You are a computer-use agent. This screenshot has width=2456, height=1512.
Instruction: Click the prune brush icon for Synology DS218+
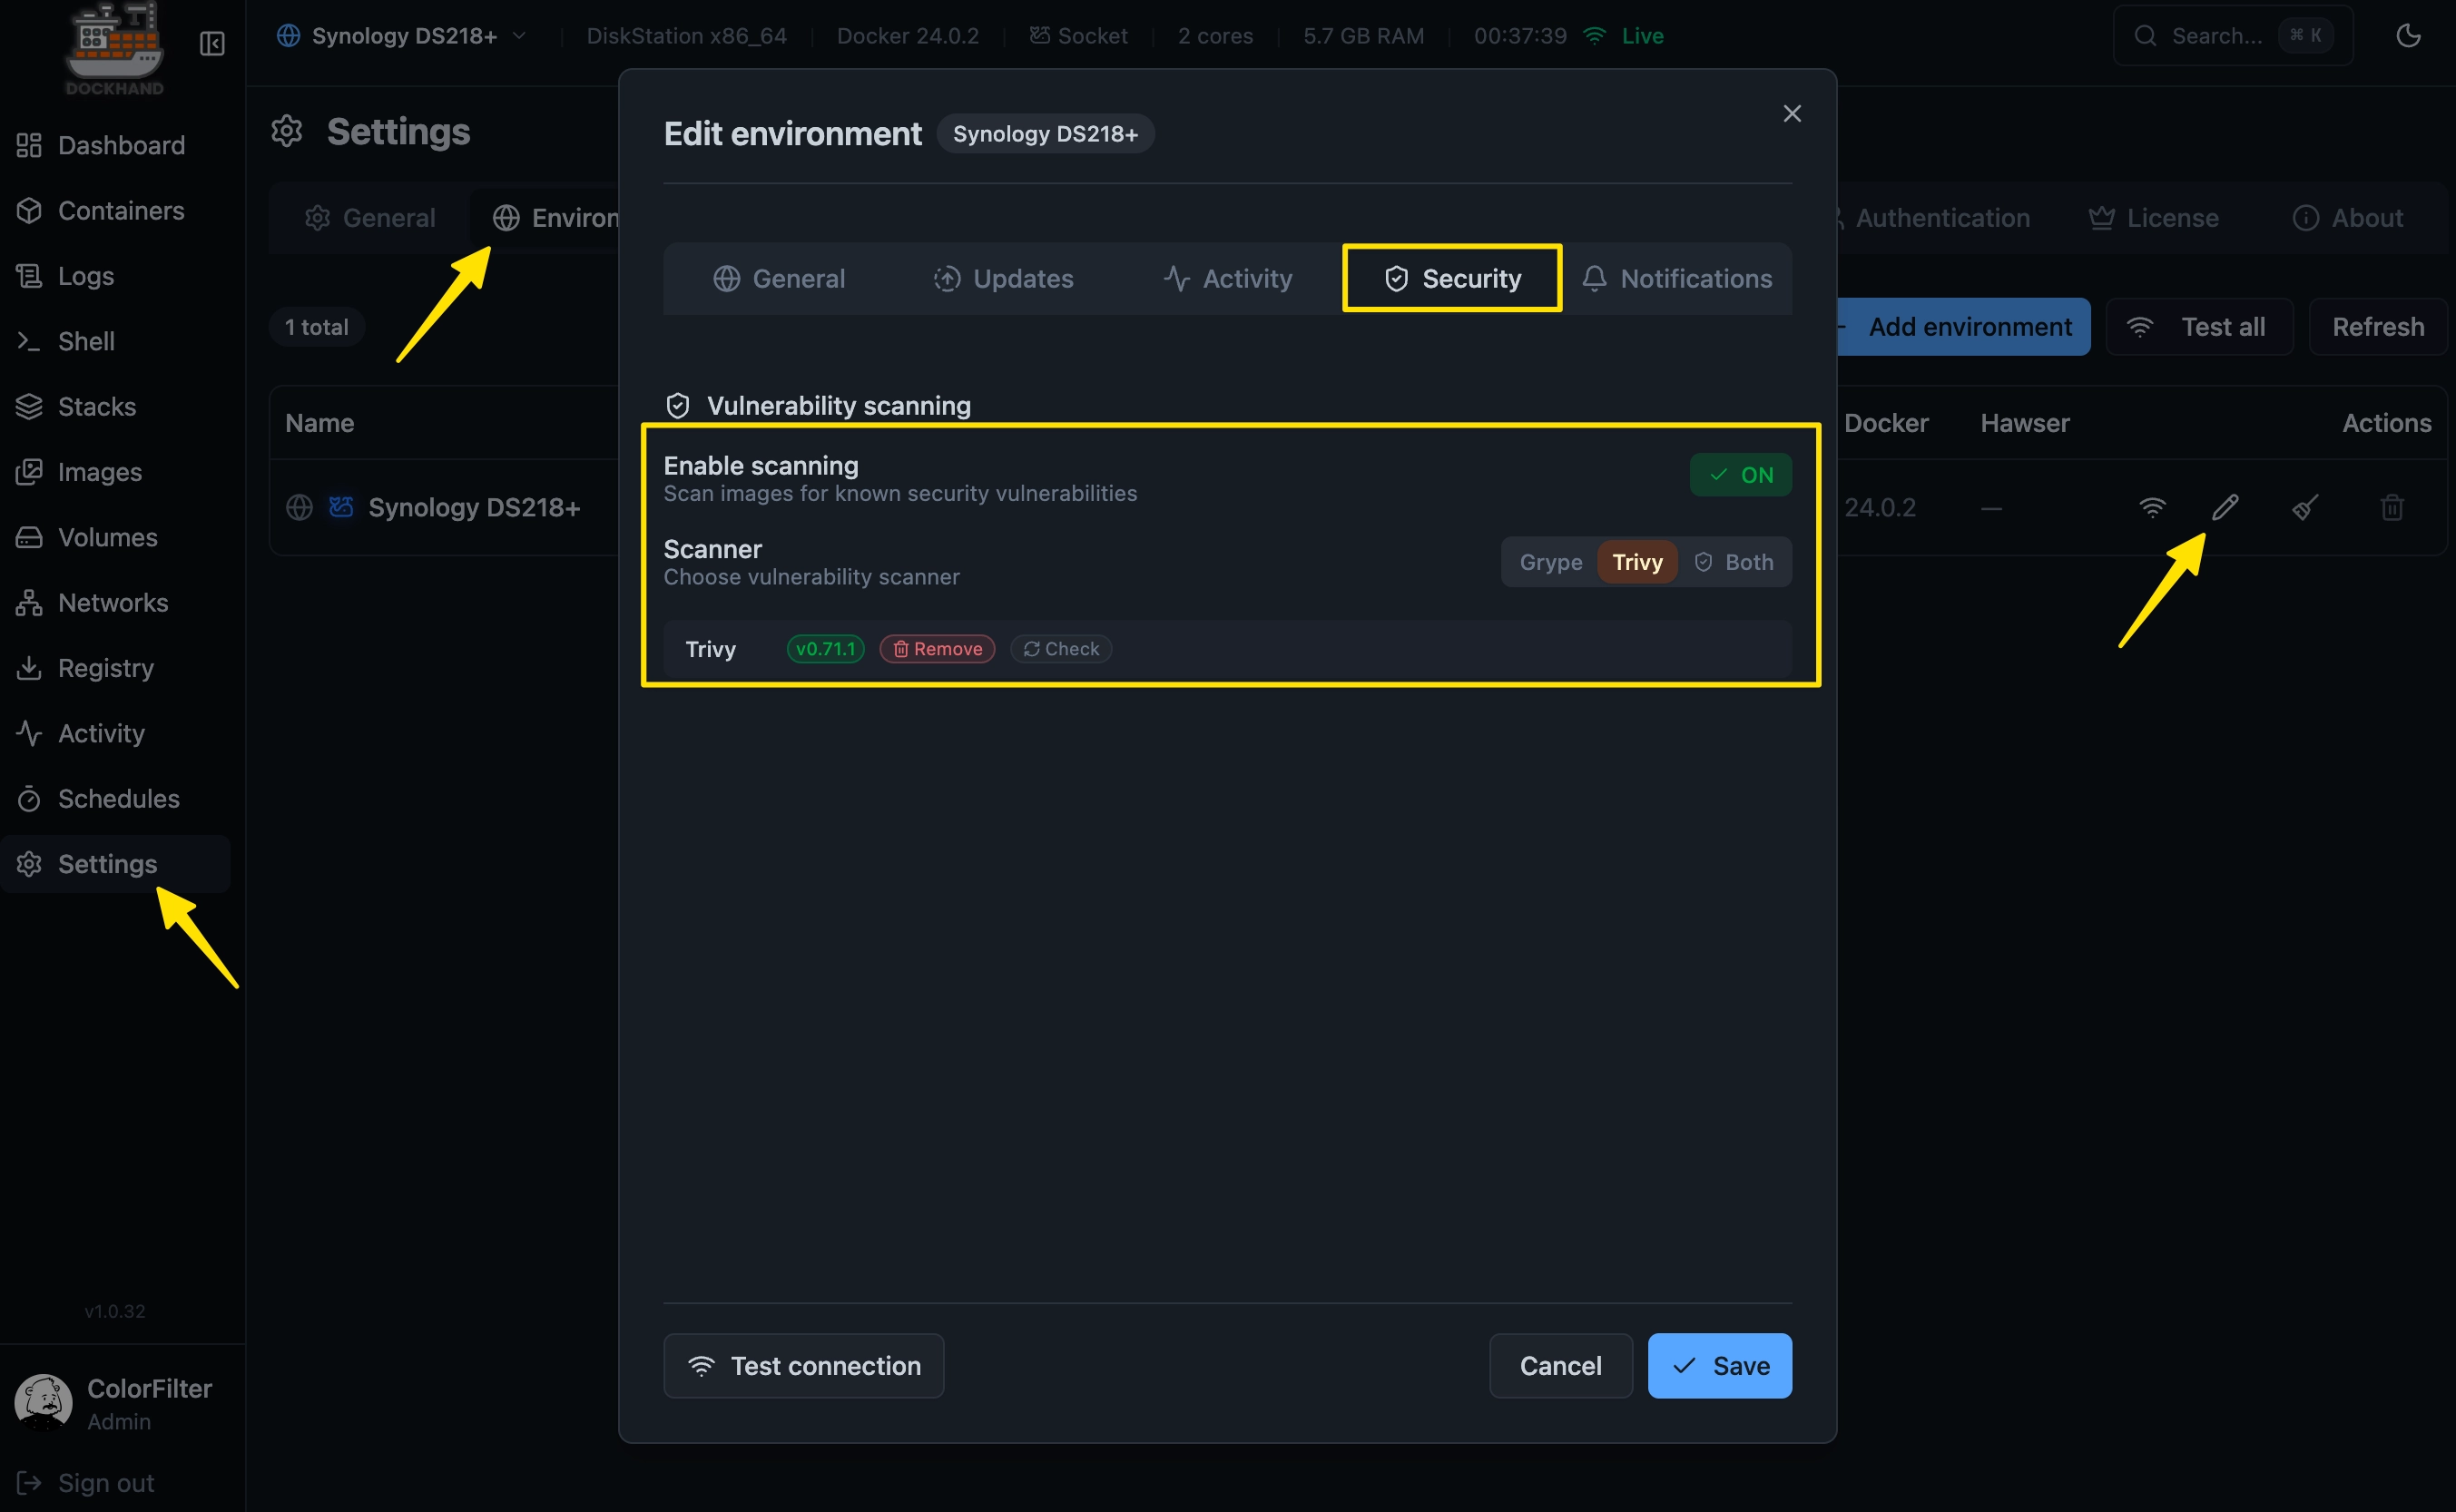(x=2305, y=508)
